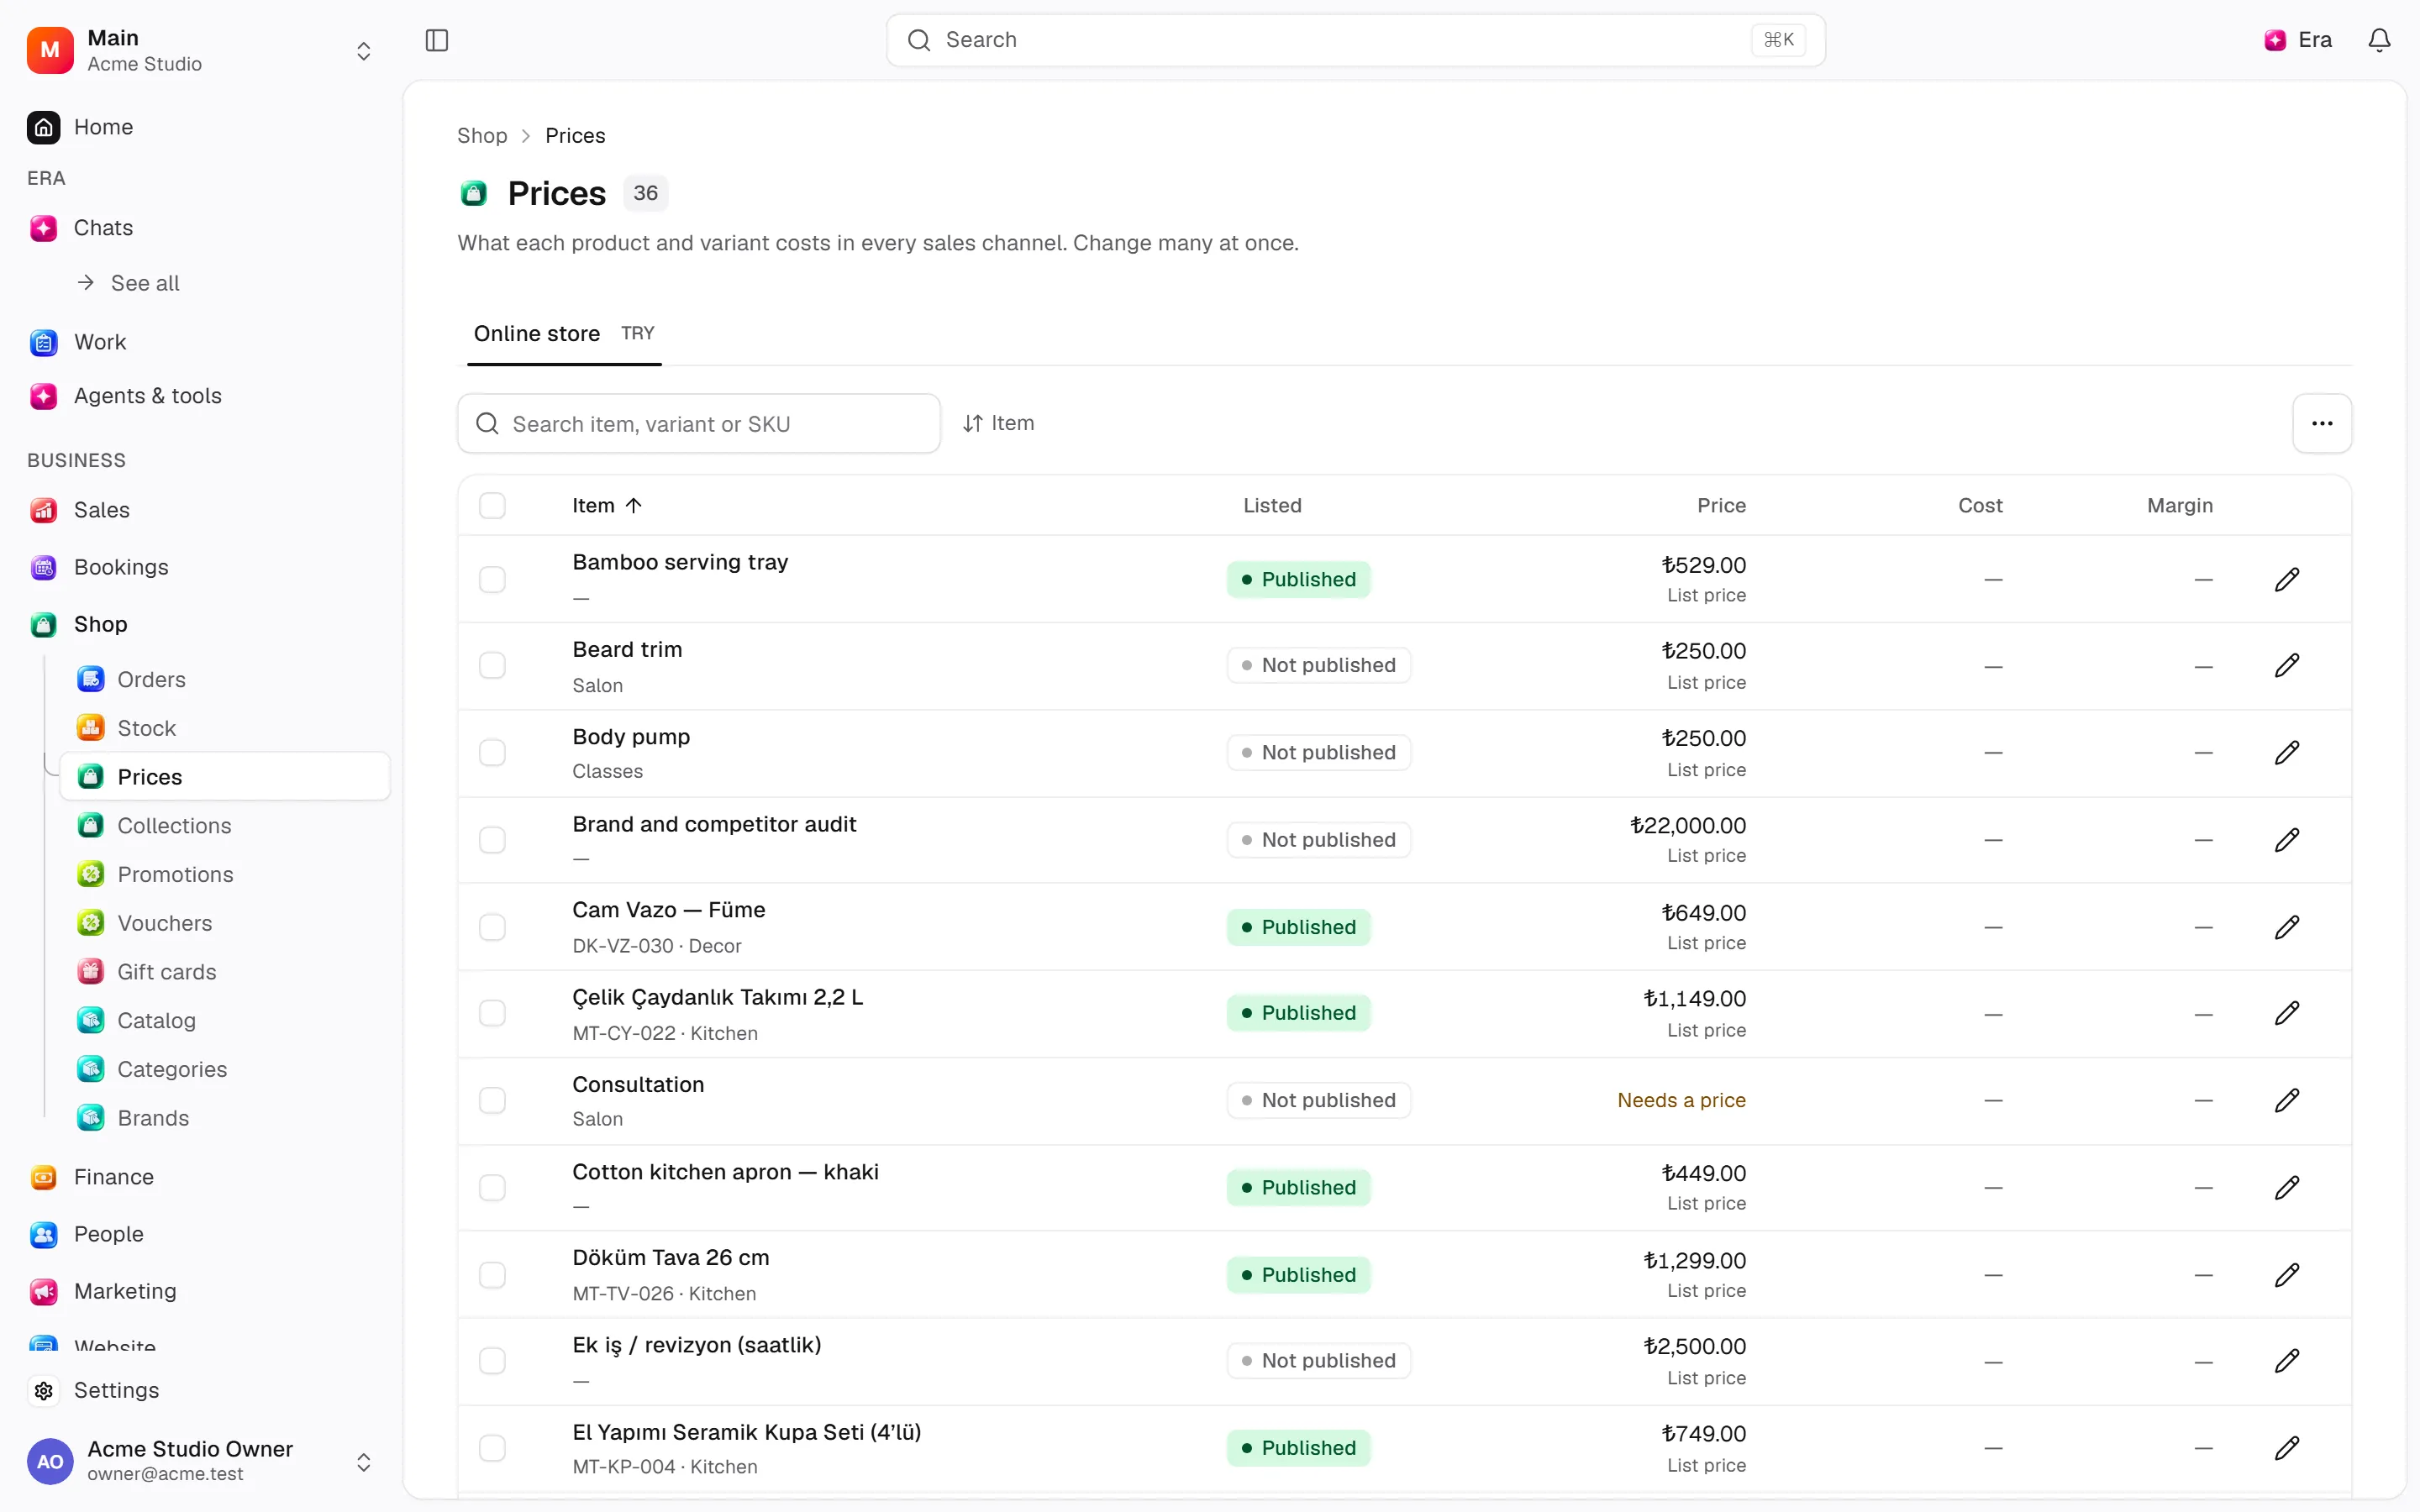Screen dimensions: 2420x1512
Task: Open the three-dot more options menu
Action: [2322, 424]
